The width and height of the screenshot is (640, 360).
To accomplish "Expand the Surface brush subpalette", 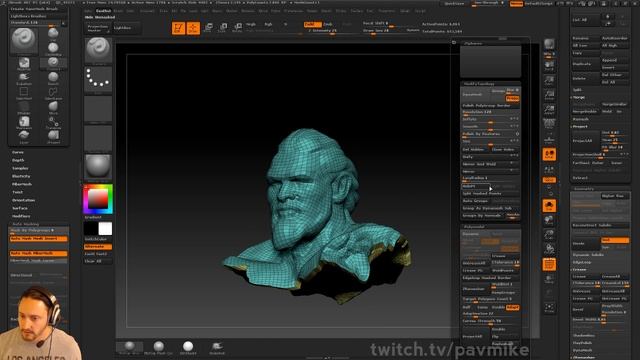I will click(20, 208).
